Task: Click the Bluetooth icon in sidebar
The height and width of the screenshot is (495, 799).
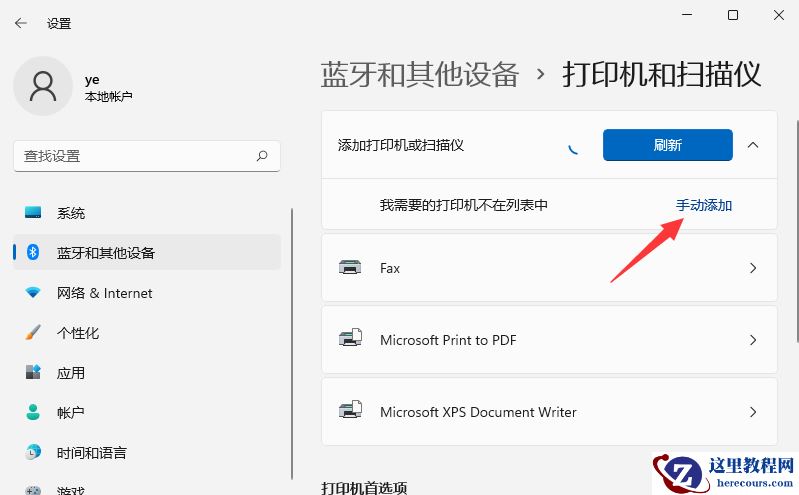Action: pyautogui.click(x=33, y=252)
